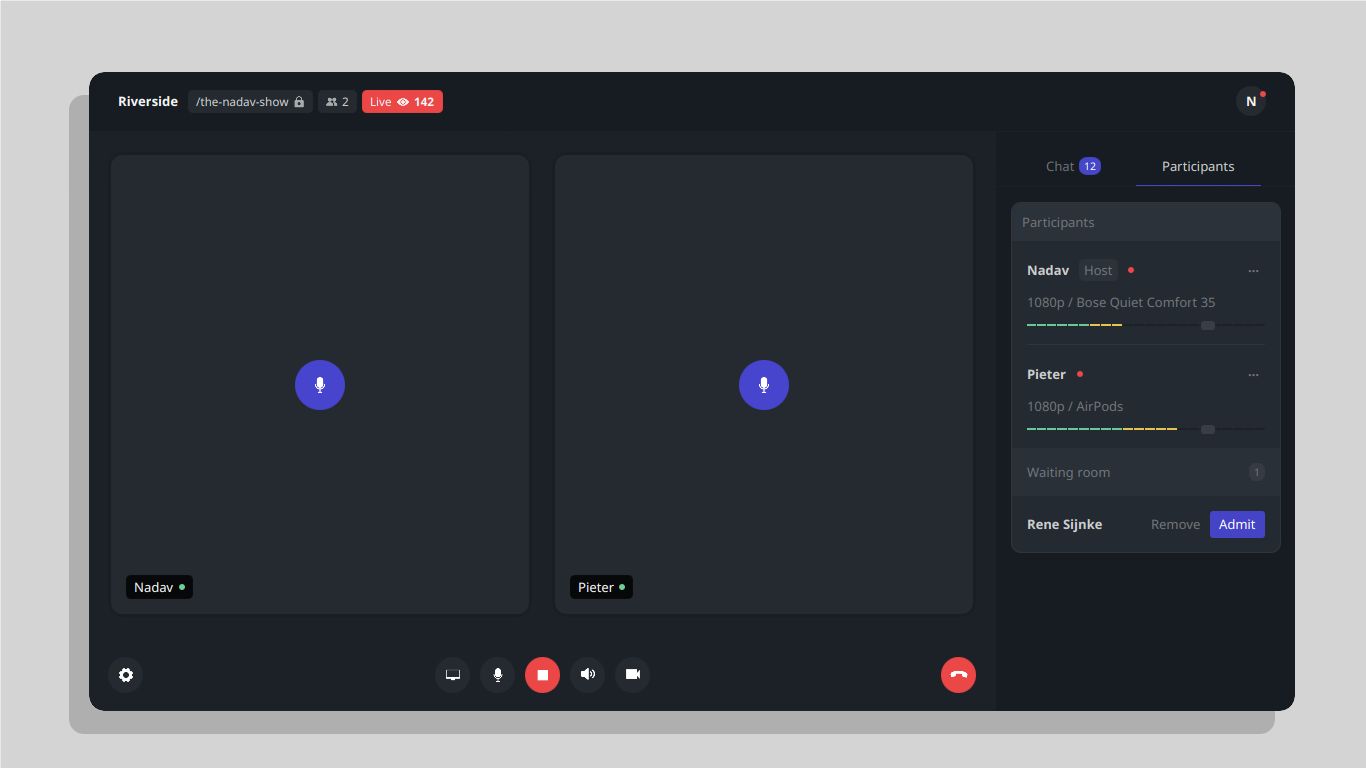Click the microphone icon in Nadav's video tile
Screen dimensions: 1366x768
point(319,385)
